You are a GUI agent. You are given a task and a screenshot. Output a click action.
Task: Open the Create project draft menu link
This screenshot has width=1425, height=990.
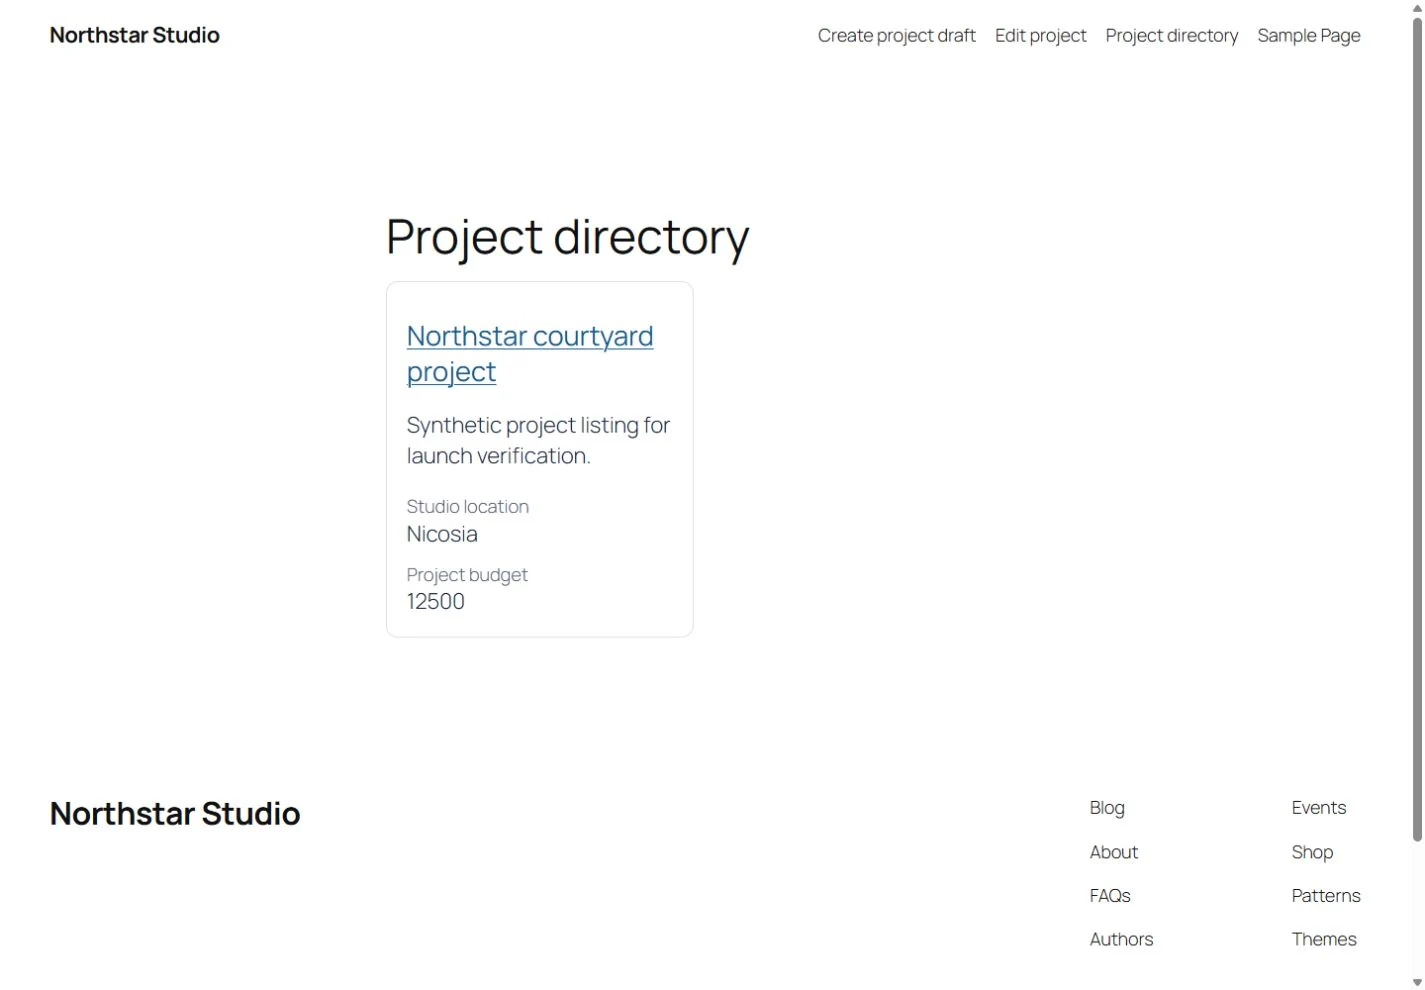point(896,36)
